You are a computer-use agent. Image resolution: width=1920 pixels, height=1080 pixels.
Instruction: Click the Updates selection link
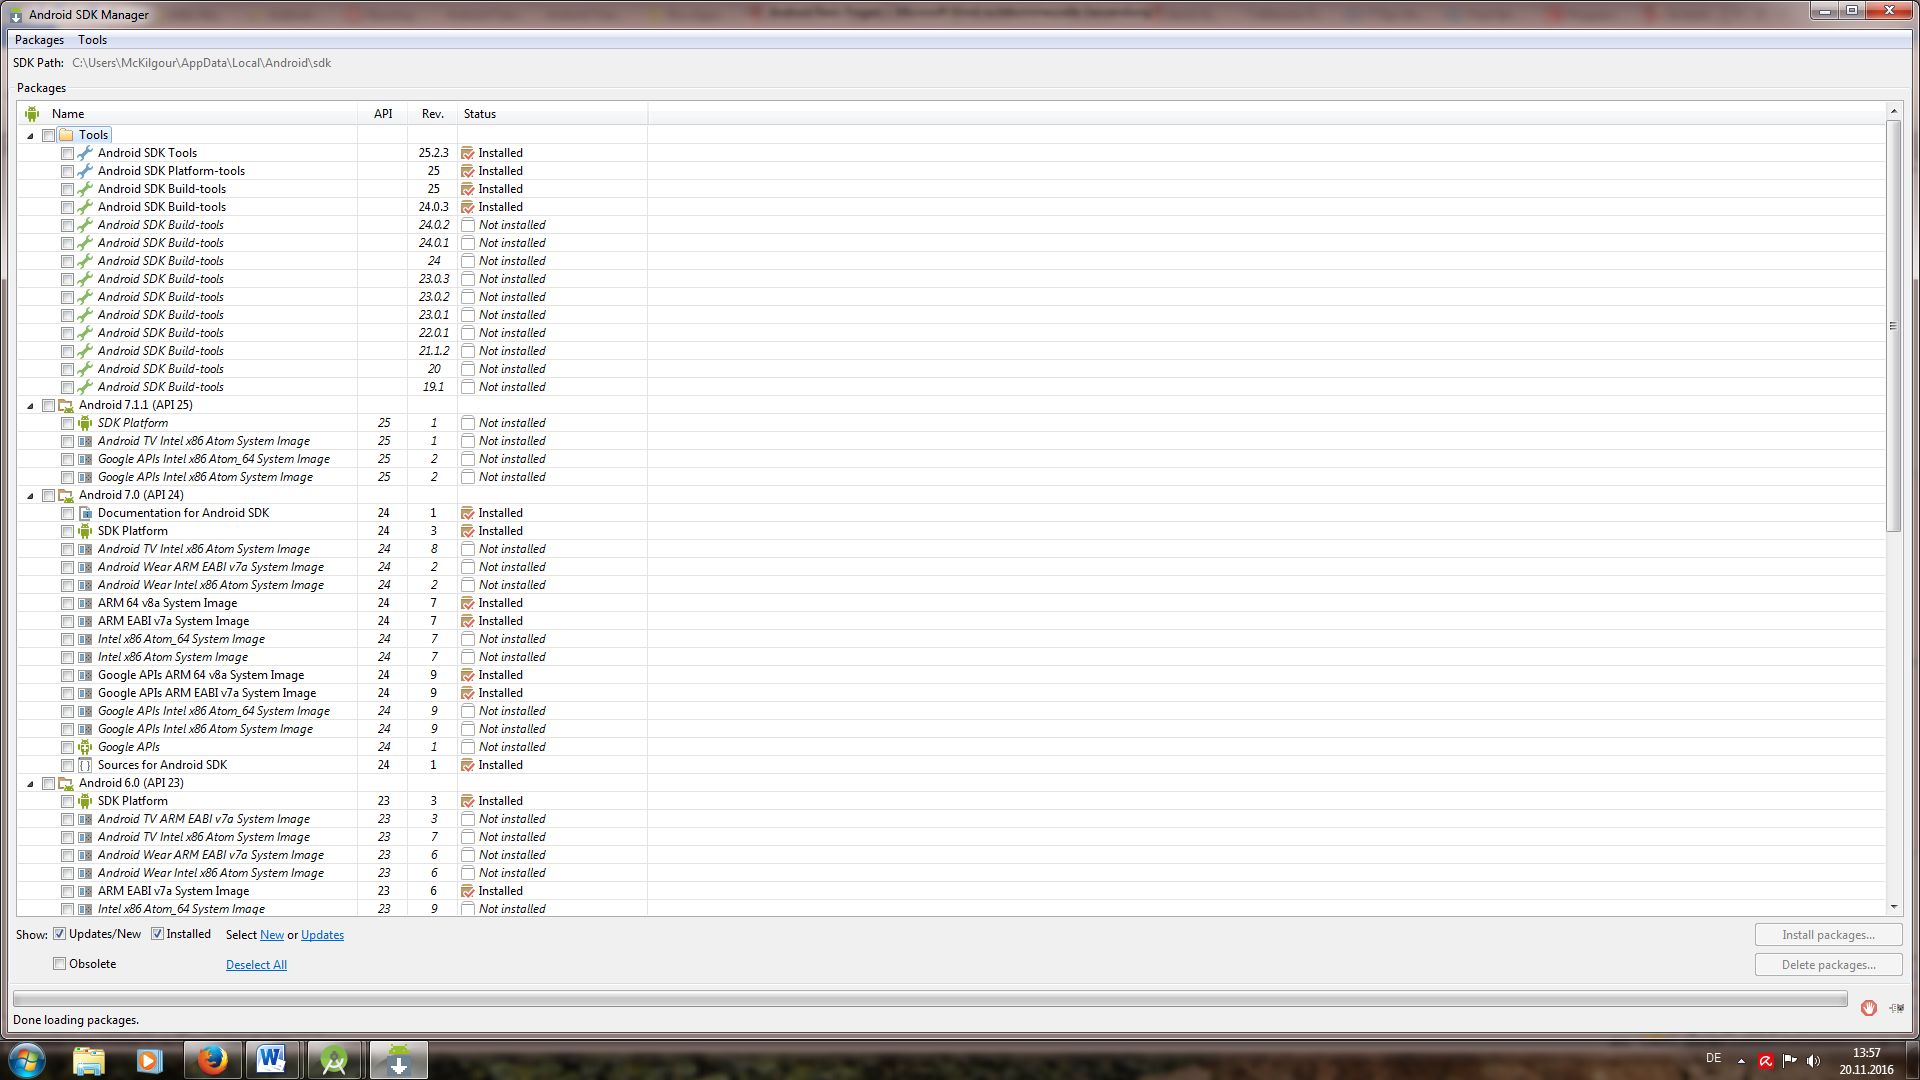[322, 935]
